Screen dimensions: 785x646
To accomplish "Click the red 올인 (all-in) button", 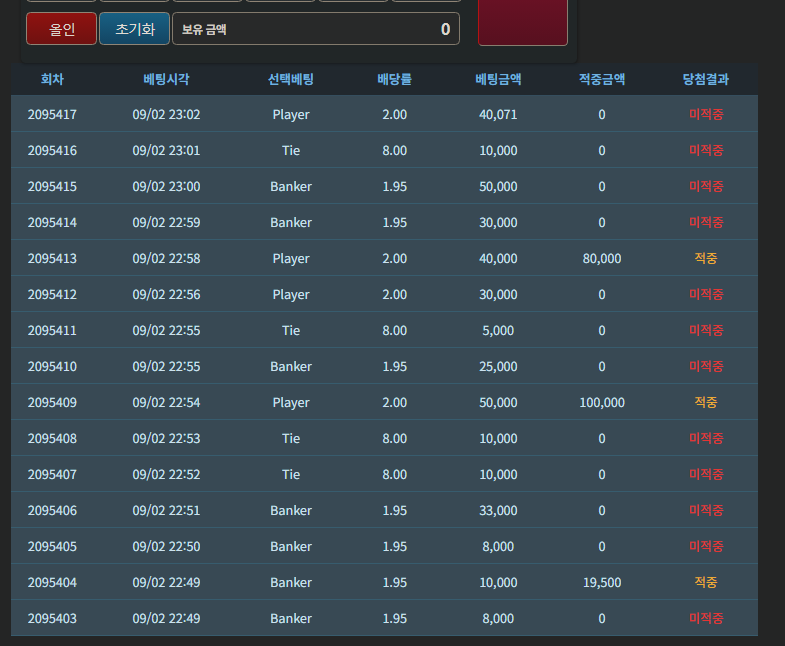I will (61, 29).
